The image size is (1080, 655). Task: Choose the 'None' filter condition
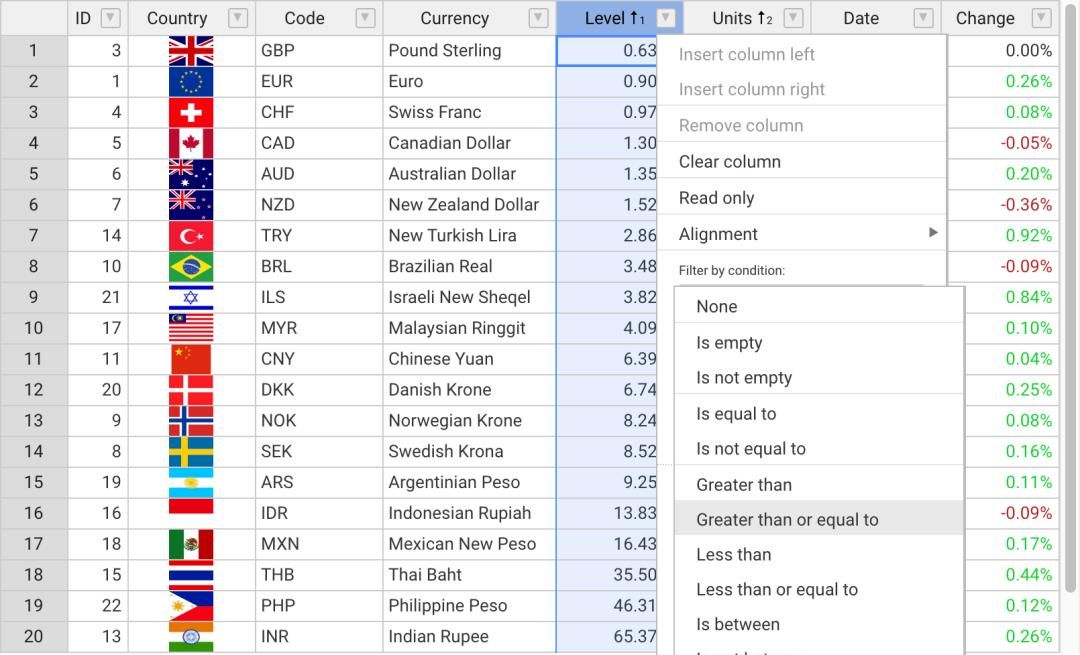coord(716,307)
